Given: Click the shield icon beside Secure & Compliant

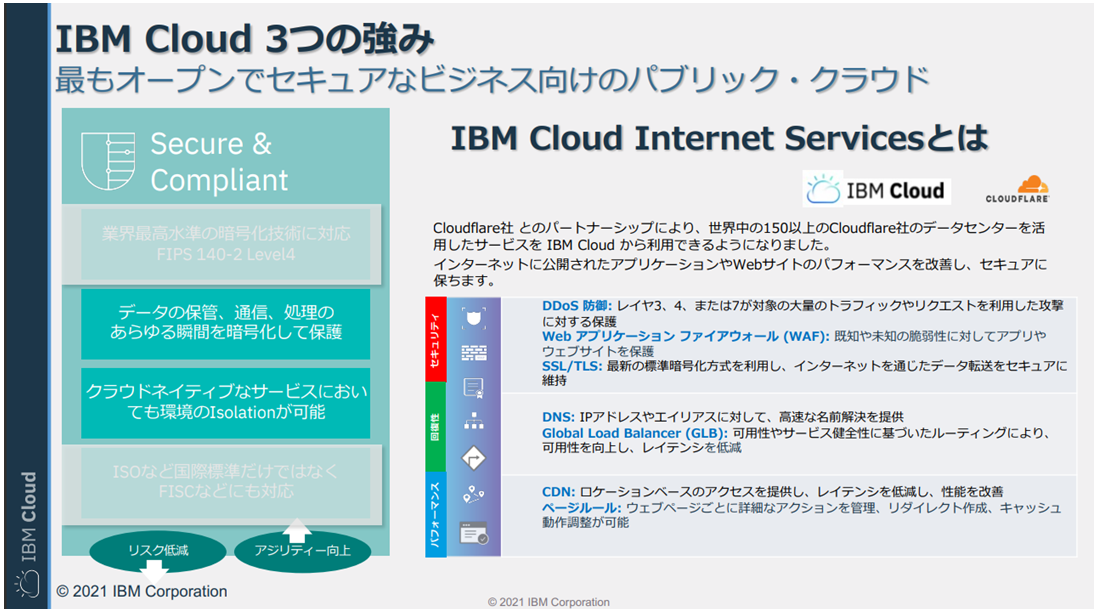Looking at the screenshot, I should pyautogui.click(x=109, y=160).
